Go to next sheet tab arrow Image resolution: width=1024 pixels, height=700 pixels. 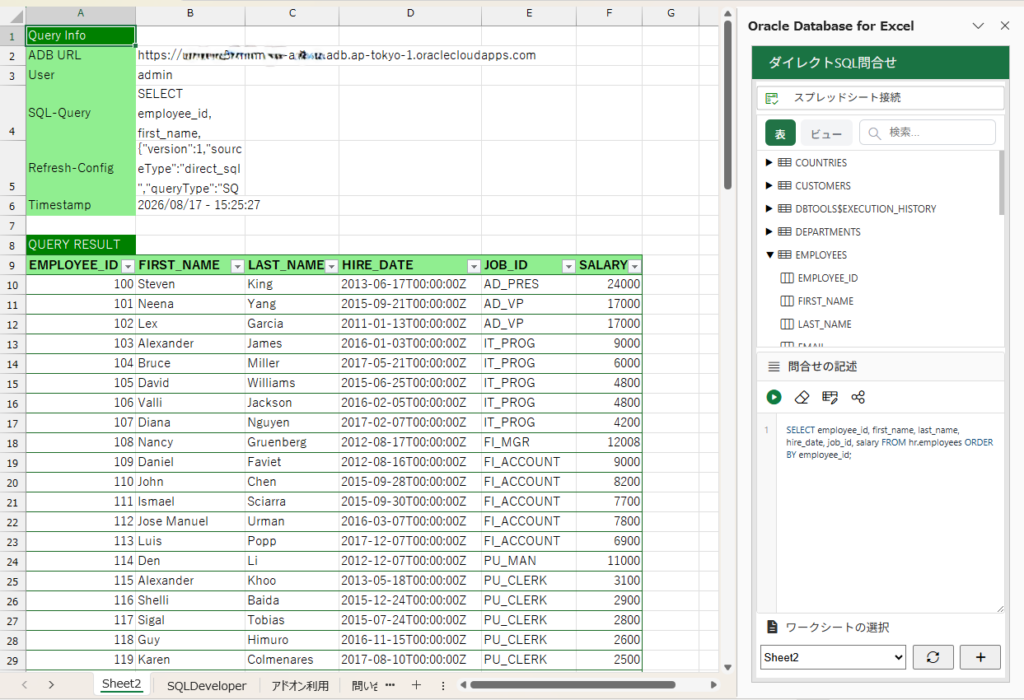tap(51, 685)
